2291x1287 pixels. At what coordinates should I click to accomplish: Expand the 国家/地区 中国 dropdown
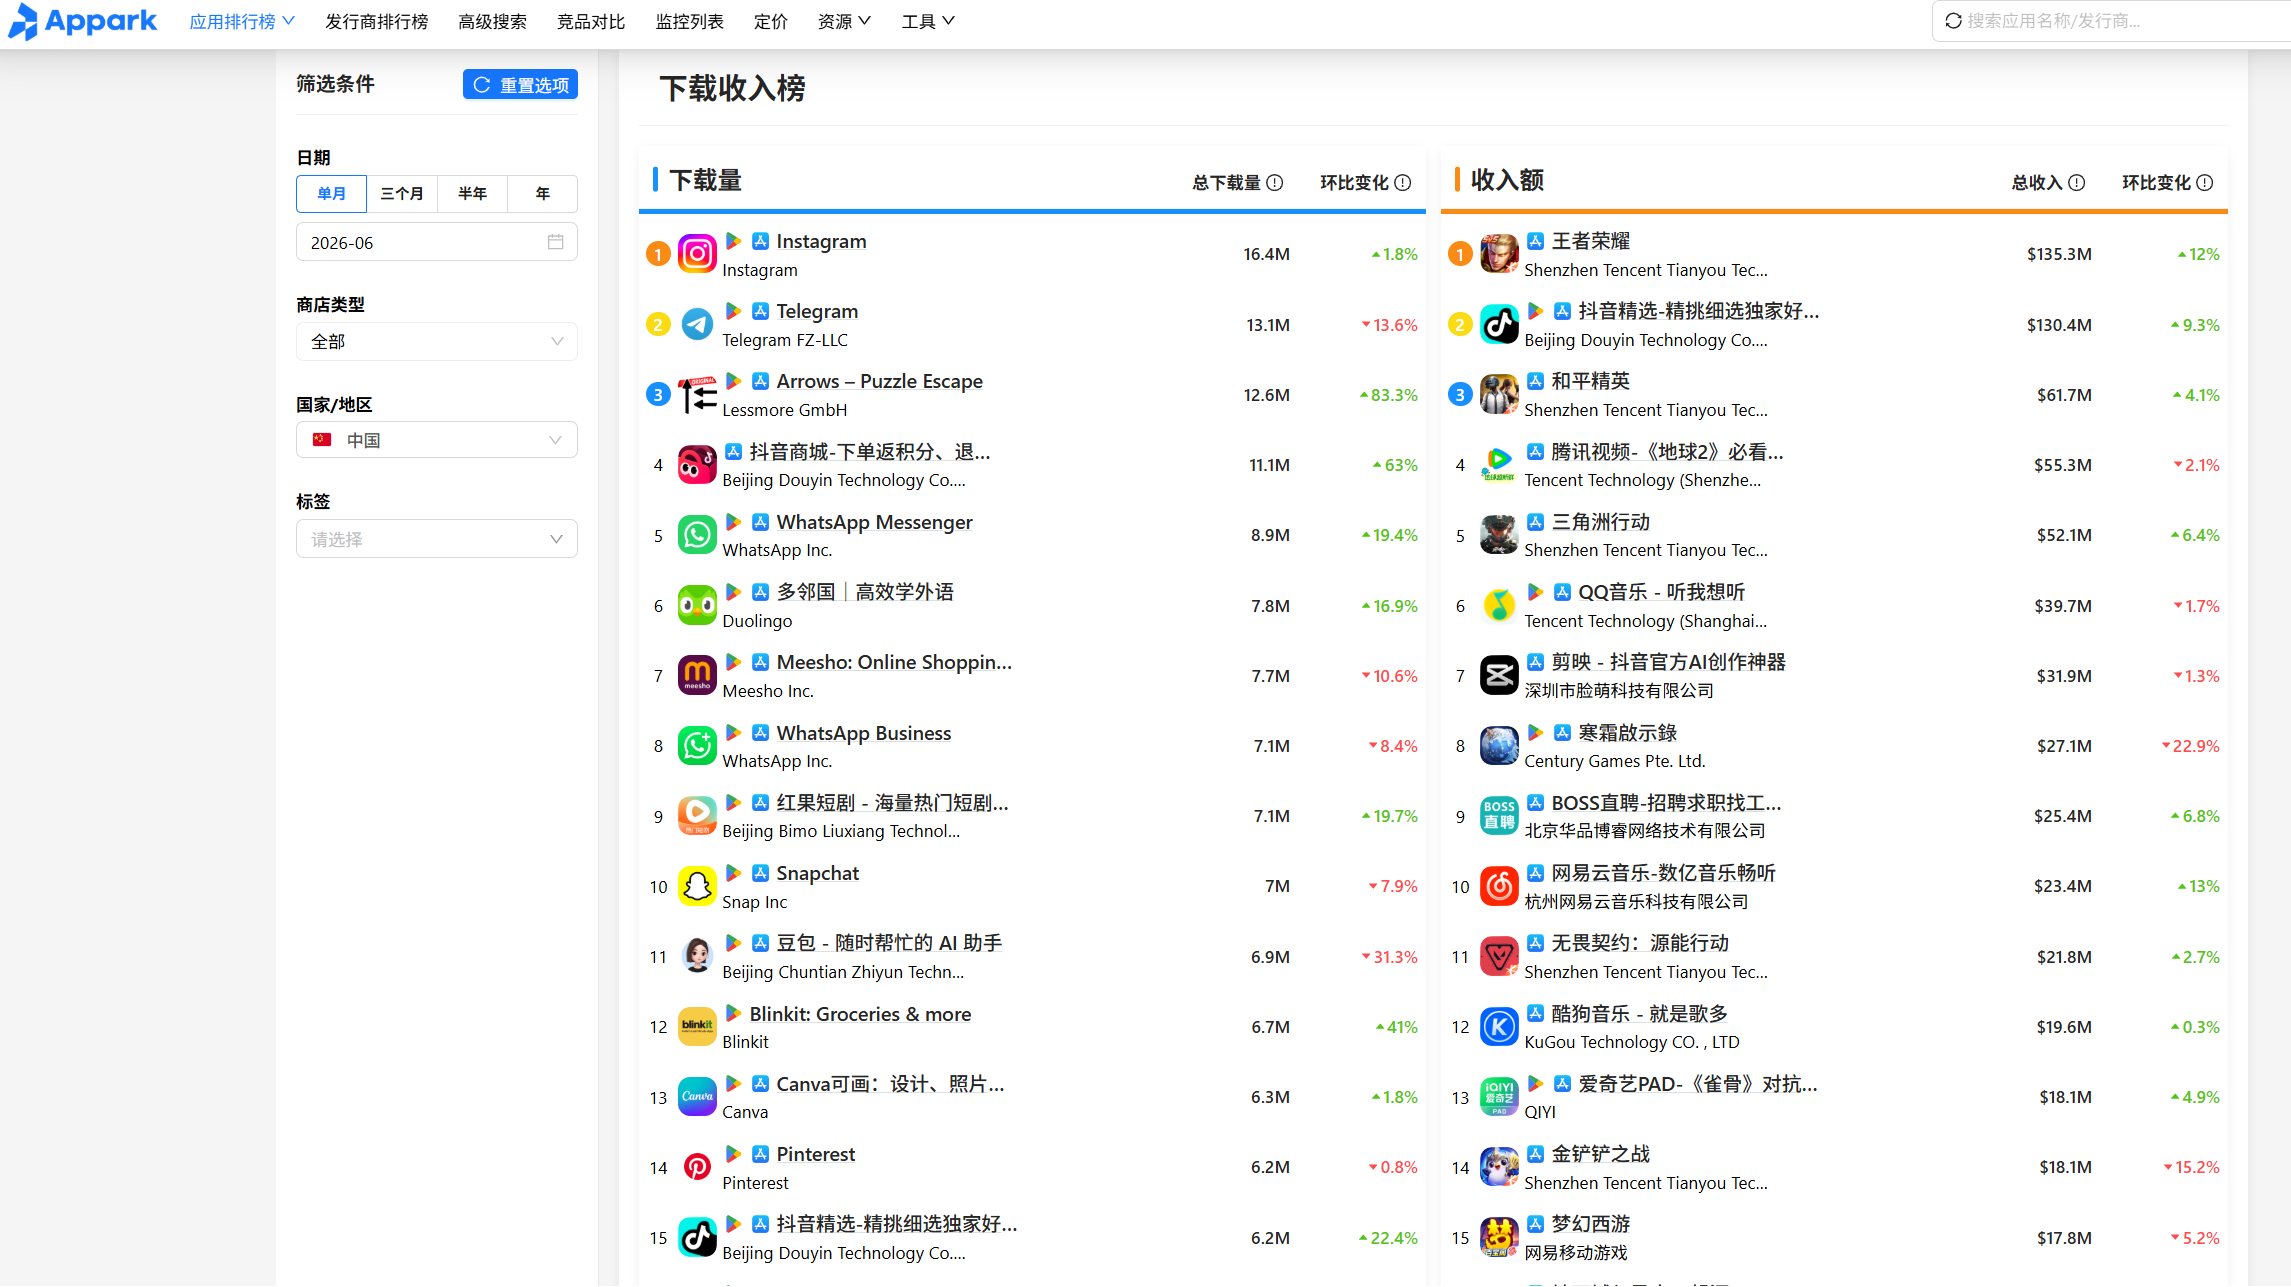[437, 440]
